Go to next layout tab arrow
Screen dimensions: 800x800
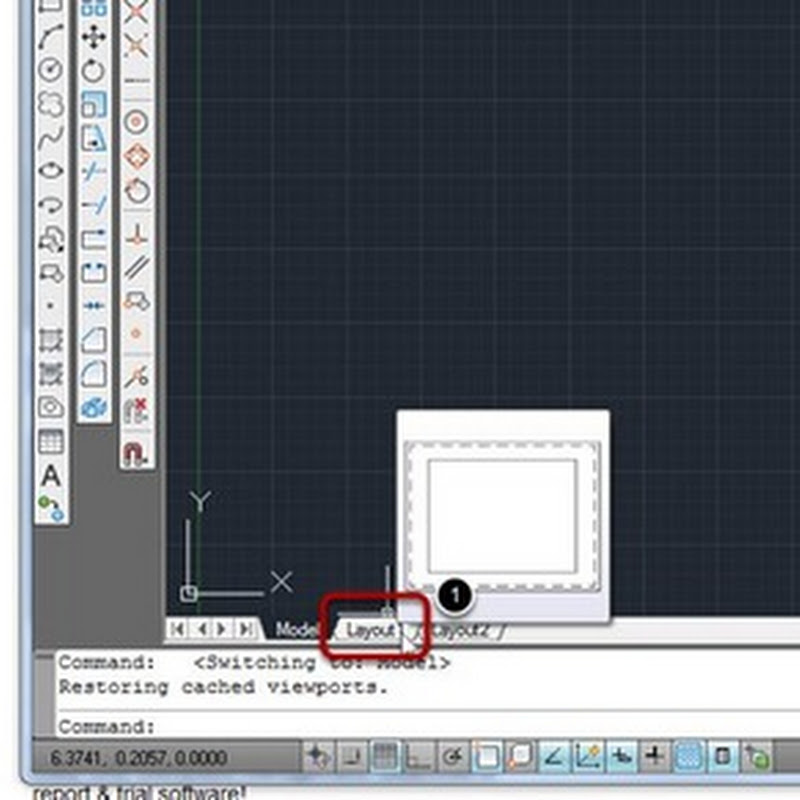pyautogui.click(x=222, y=629)
